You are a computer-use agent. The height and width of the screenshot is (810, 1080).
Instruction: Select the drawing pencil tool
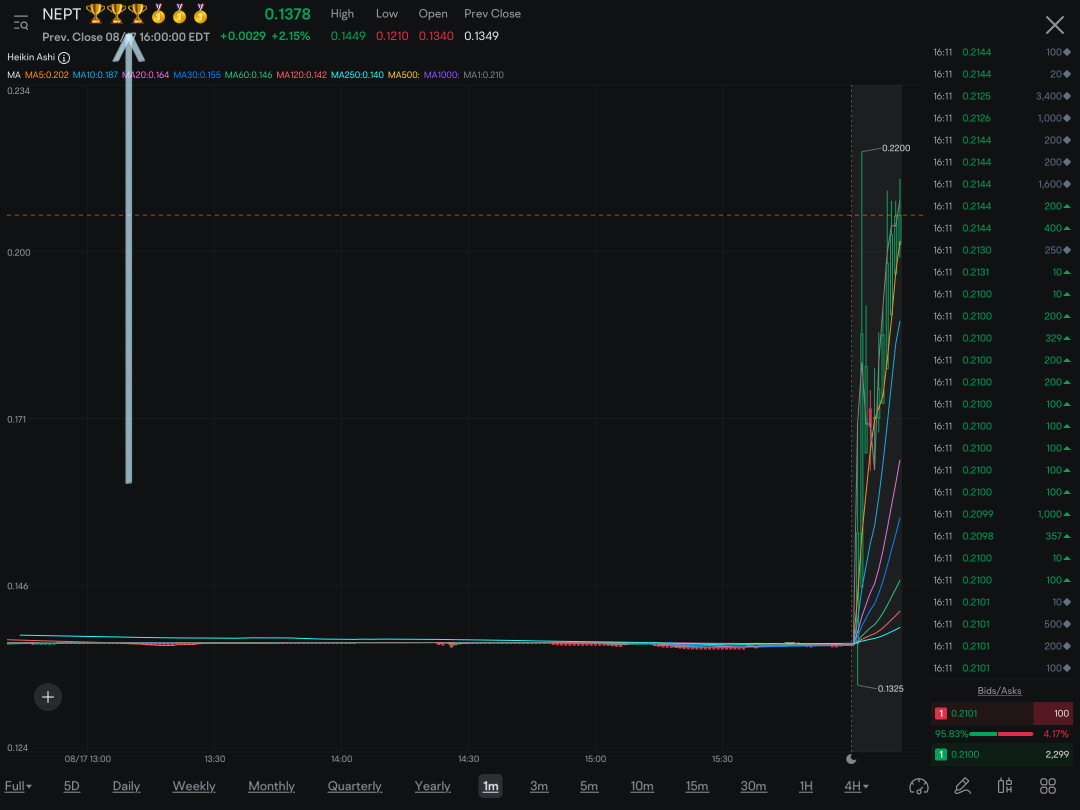point(962,786)
